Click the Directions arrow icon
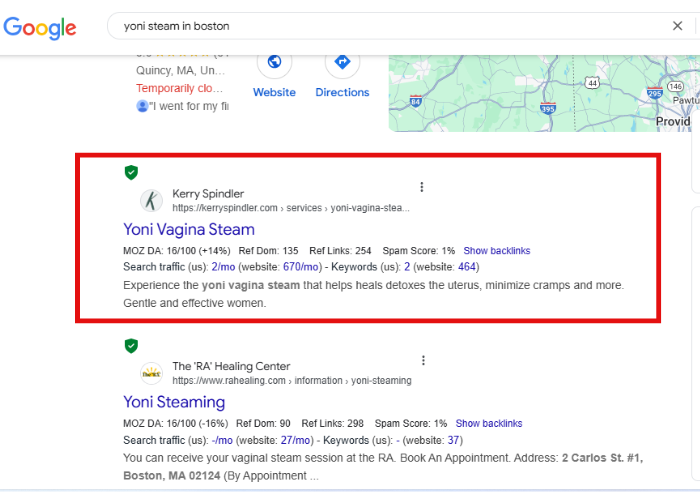This screenshot has height=500, width=700. point(342,63)
